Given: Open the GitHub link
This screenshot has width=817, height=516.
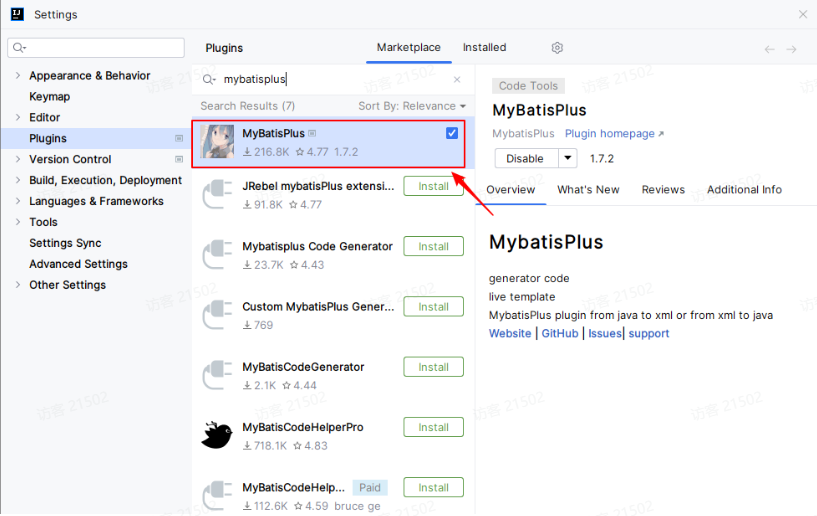Looking at the screenshot, I should pyautogui.click(x=560, y=334).
